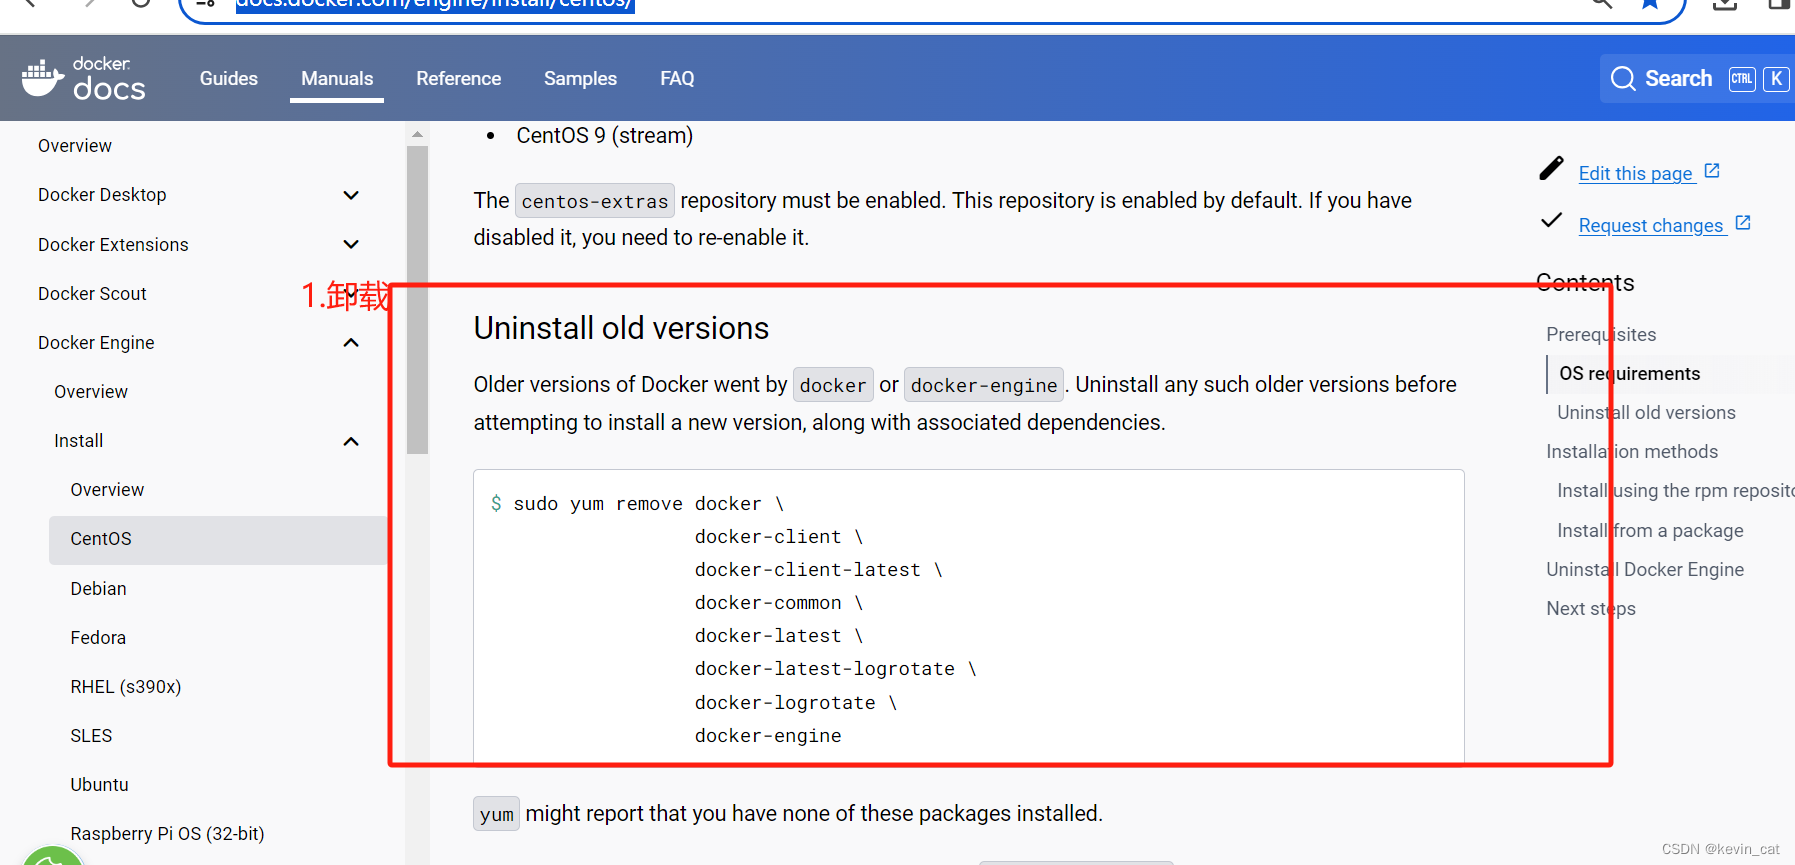The width and height of the screenshot is (1795, 865).
Task: Open the Samples navigation tab
Action: click(580, 78)
